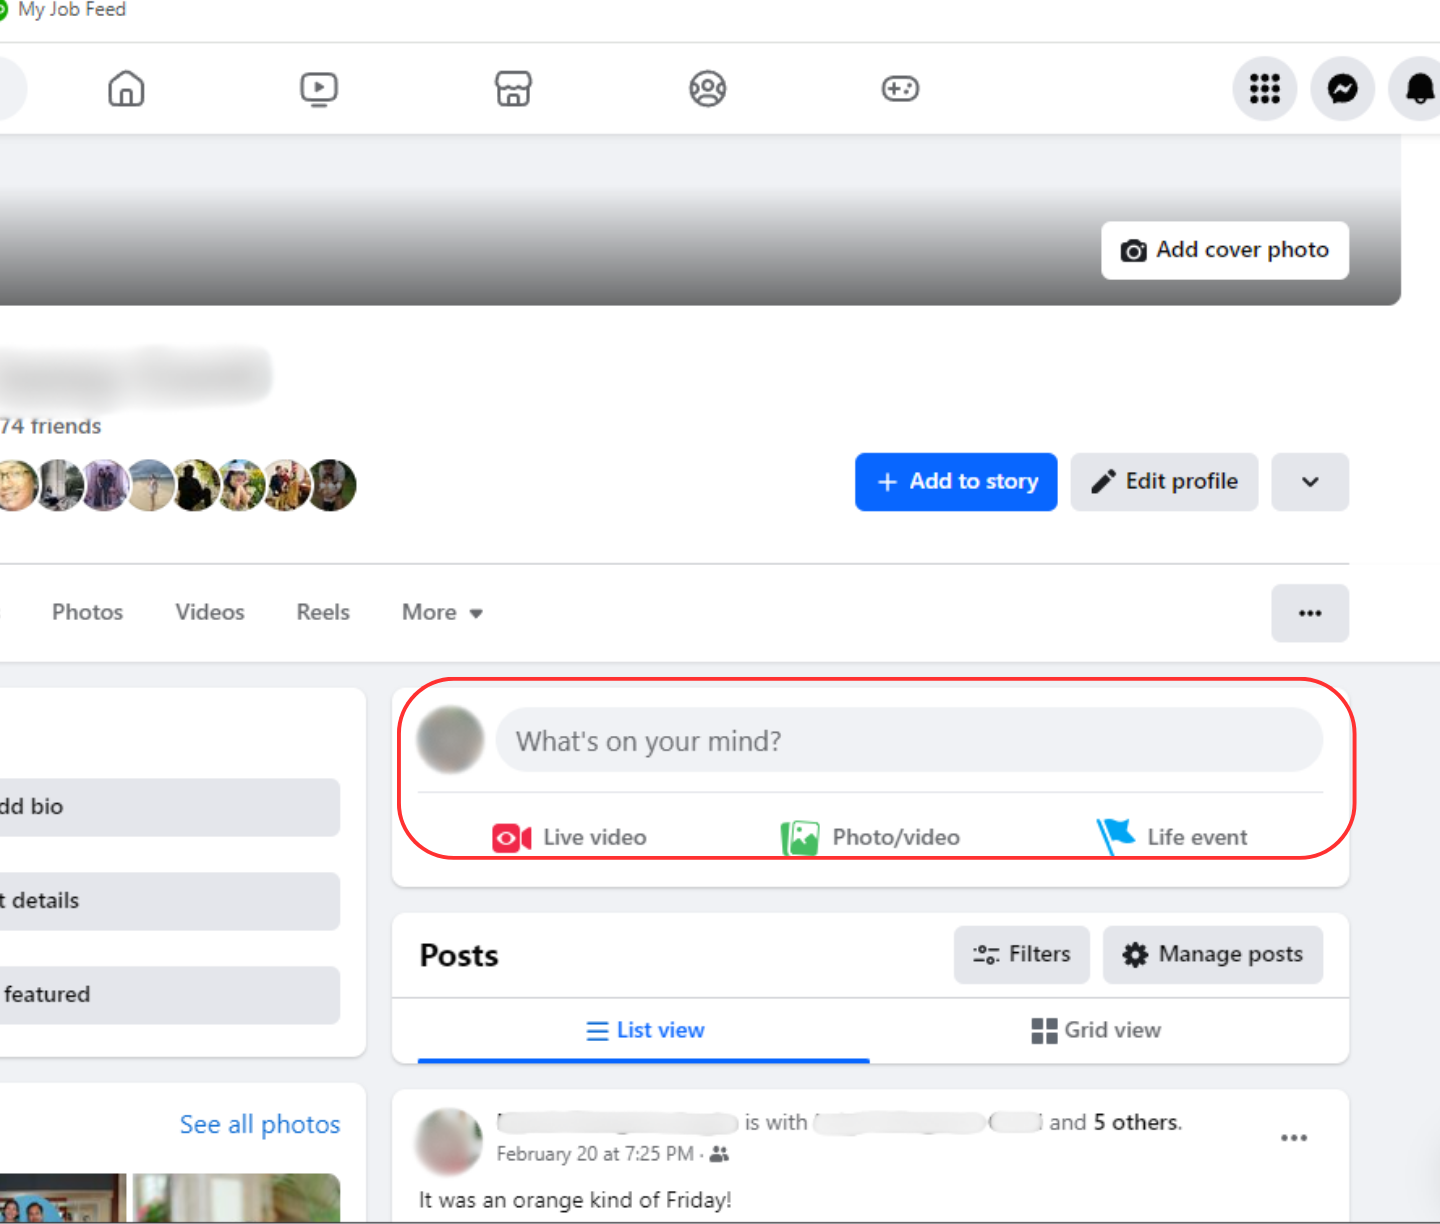This screenshot has height=1224, width=1440.
Task: Click the post author's avatar
Action: pyautogui.click(x=449, y=1141)
